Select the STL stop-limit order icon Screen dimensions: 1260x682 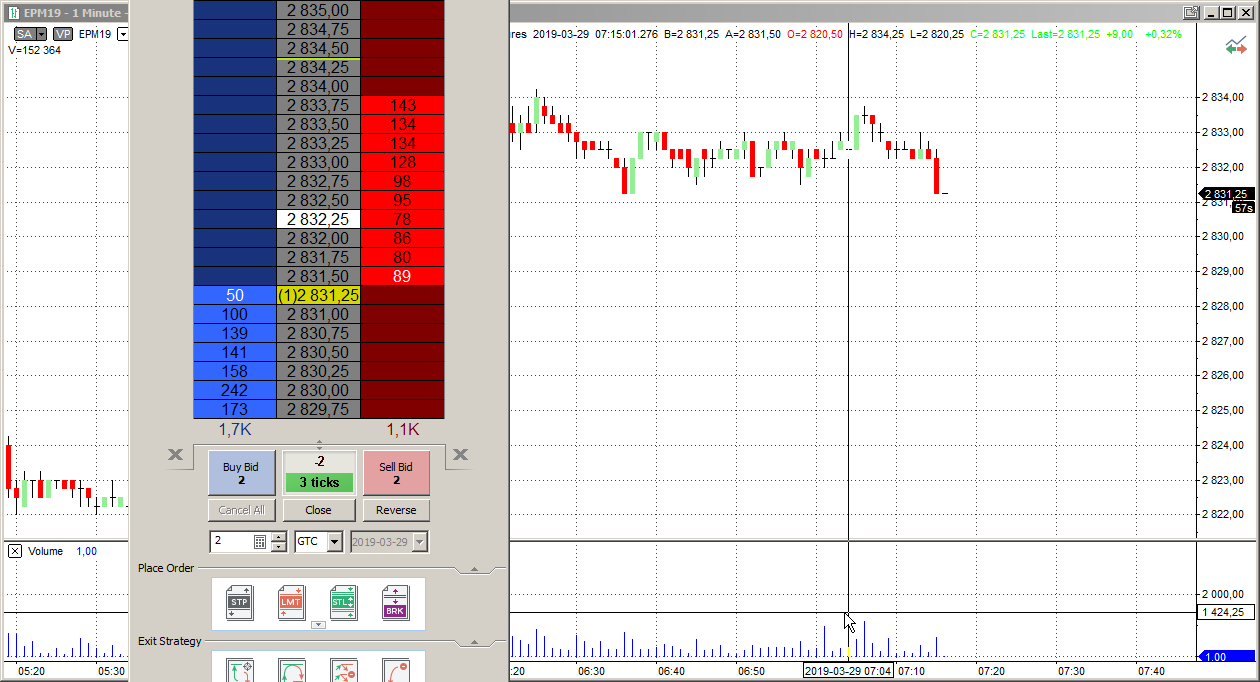click(344, 603)
